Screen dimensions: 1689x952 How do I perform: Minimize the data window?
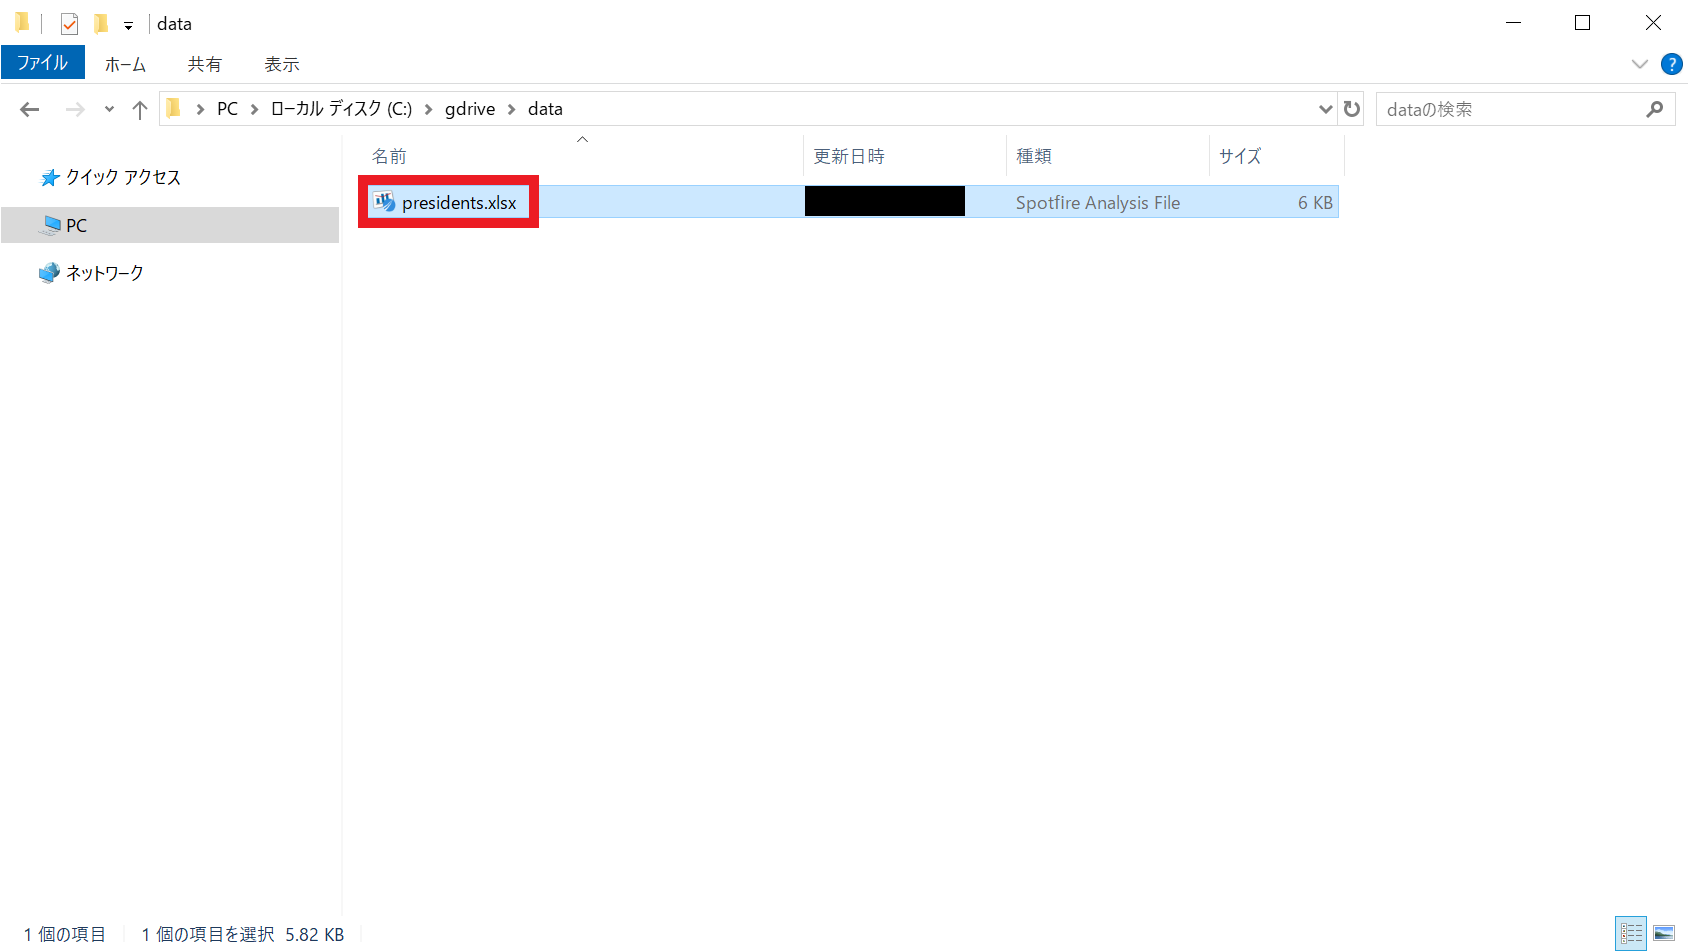1513,23
